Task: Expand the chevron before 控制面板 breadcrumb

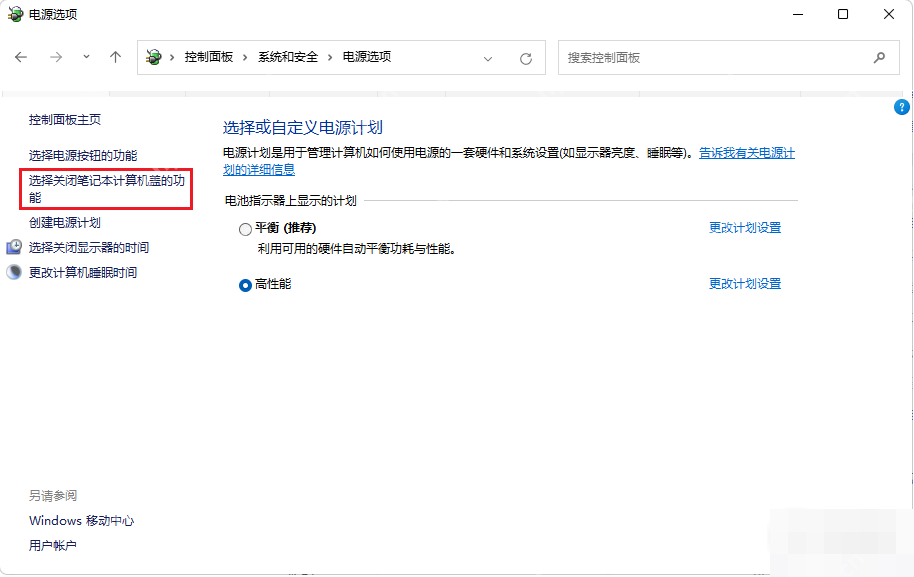Action: 172,57
